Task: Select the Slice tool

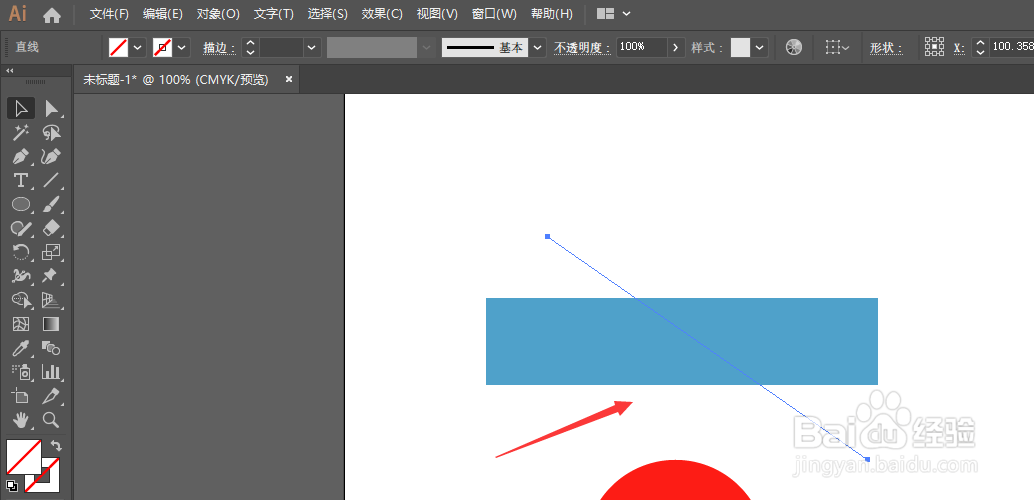Action: point(51,396)
